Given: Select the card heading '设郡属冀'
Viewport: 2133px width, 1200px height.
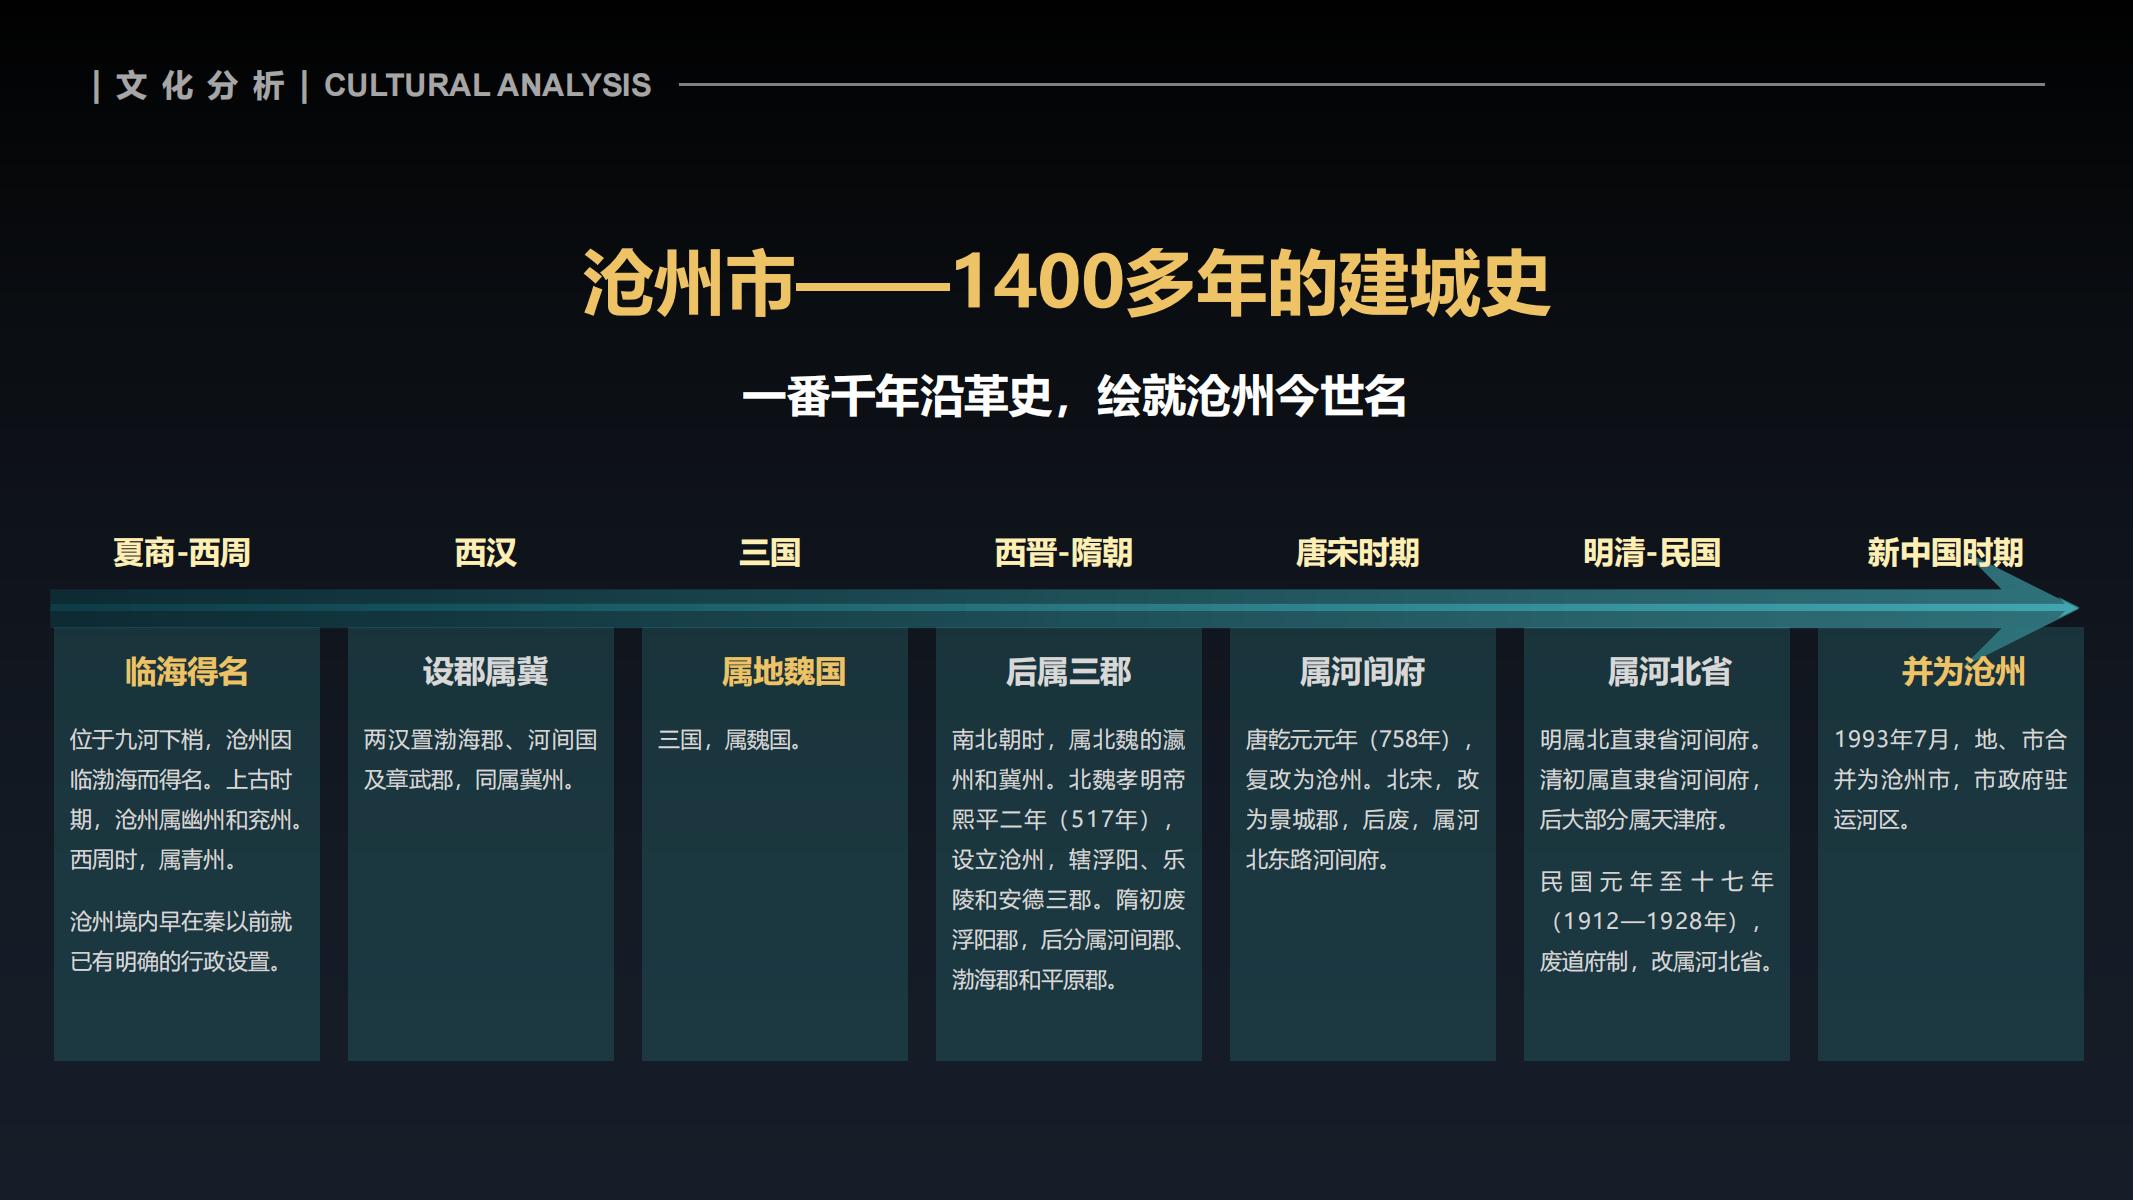Looking at the screenshot, I should click(x=485, y=671).
